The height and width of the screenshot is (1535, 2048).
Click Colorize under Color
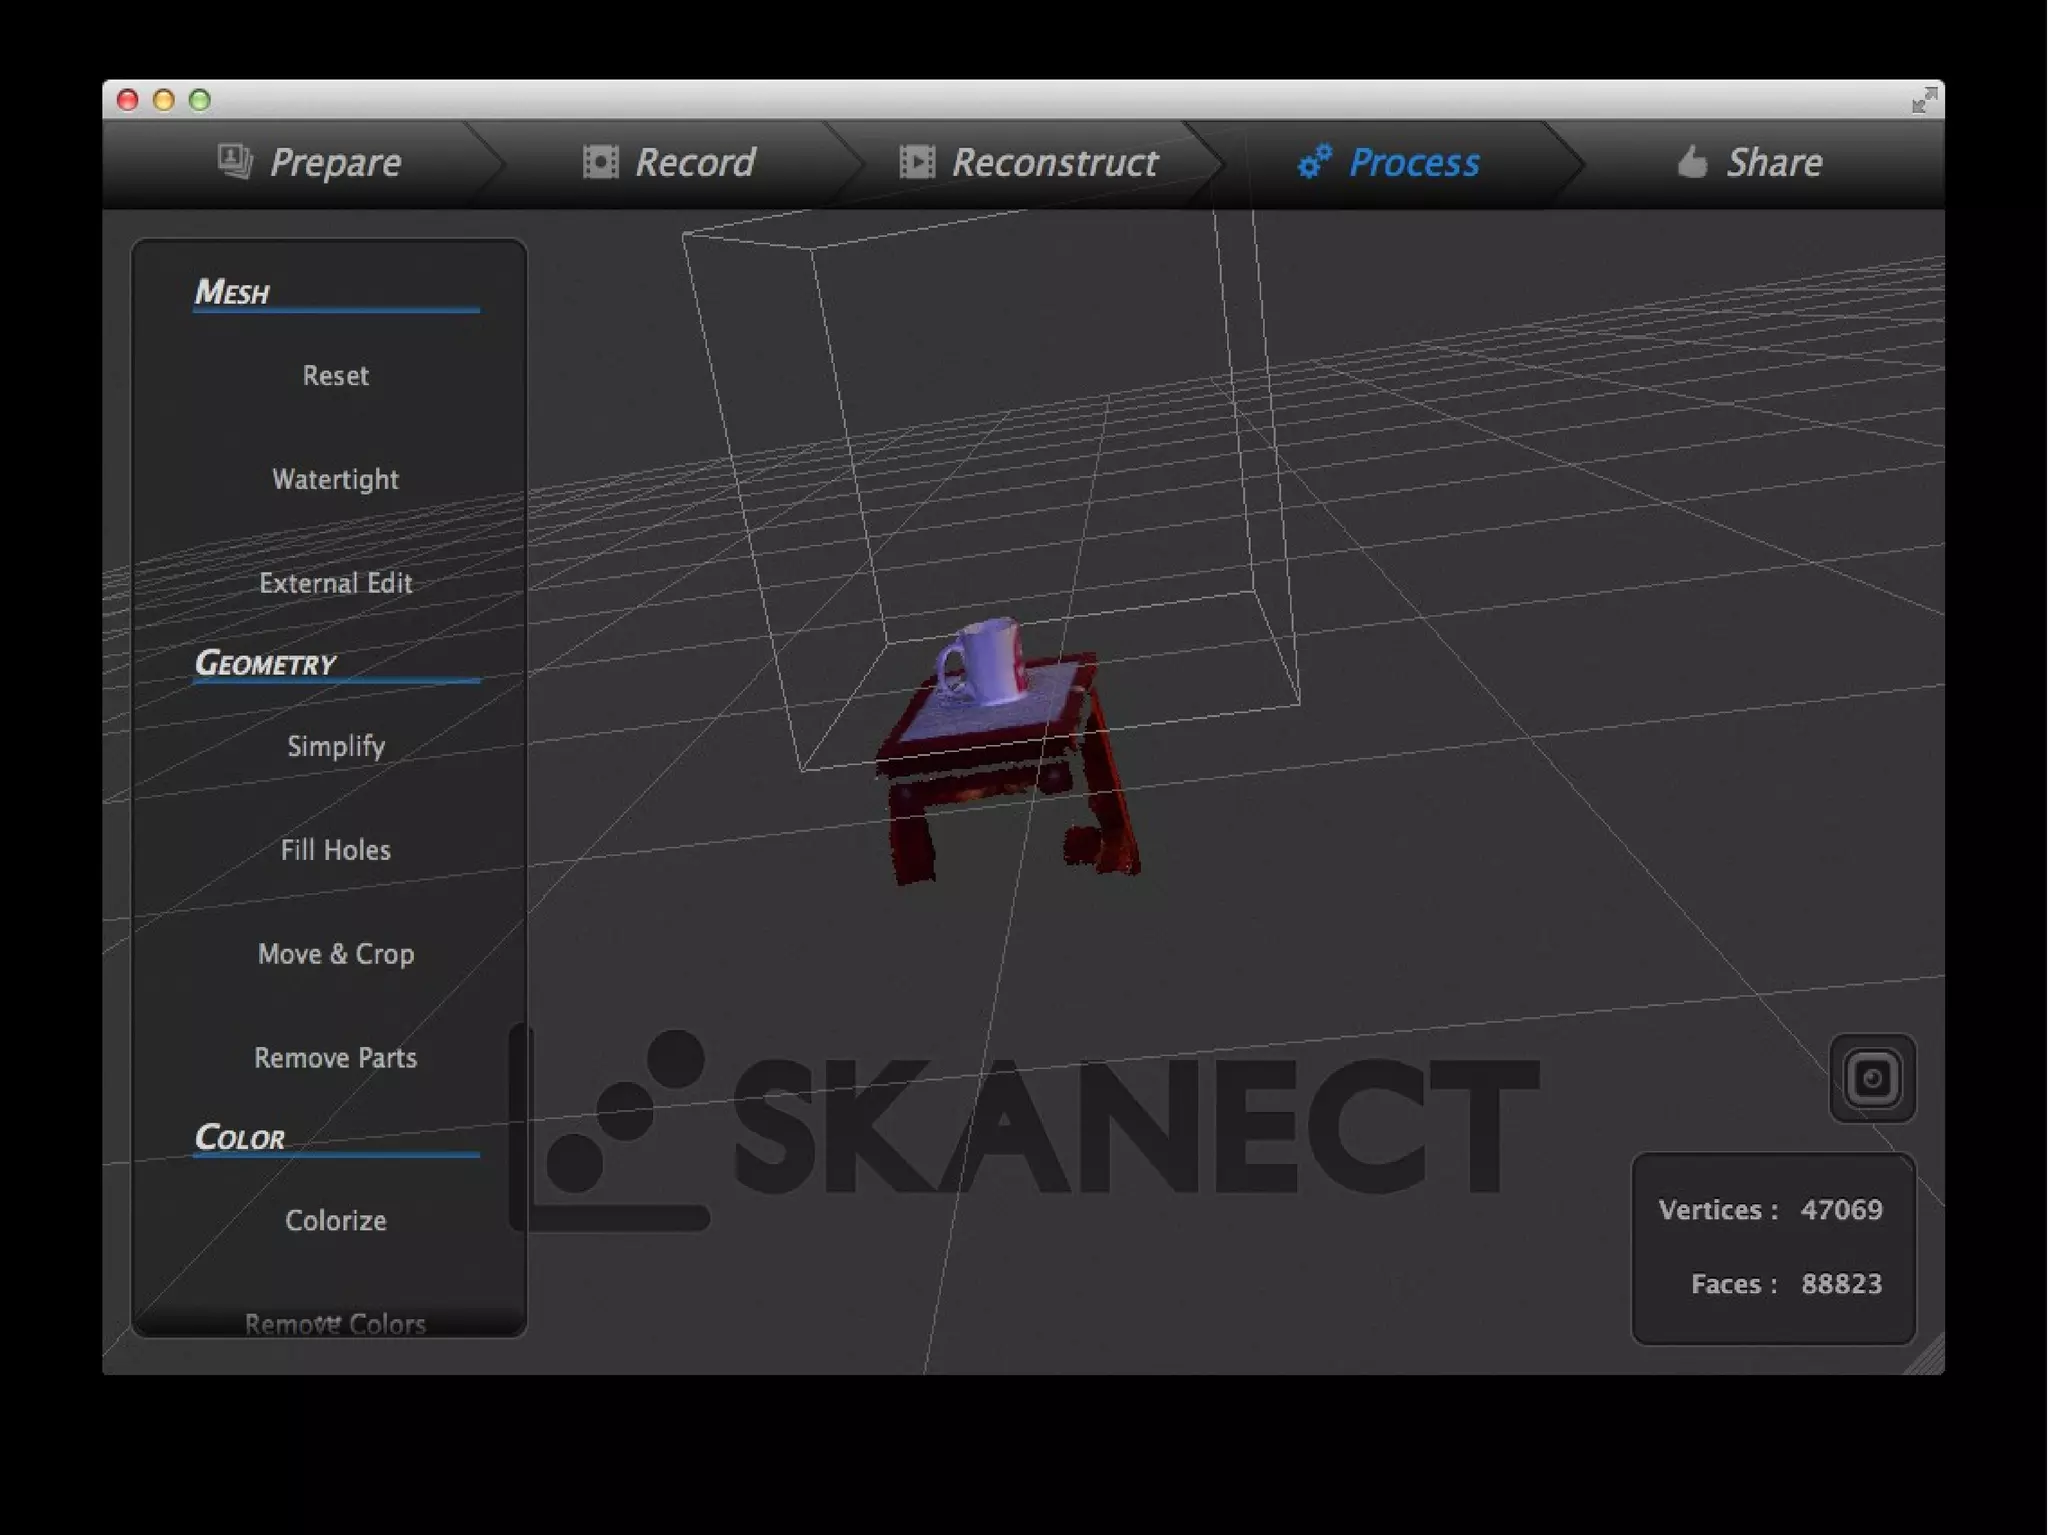click(335, 1220)
